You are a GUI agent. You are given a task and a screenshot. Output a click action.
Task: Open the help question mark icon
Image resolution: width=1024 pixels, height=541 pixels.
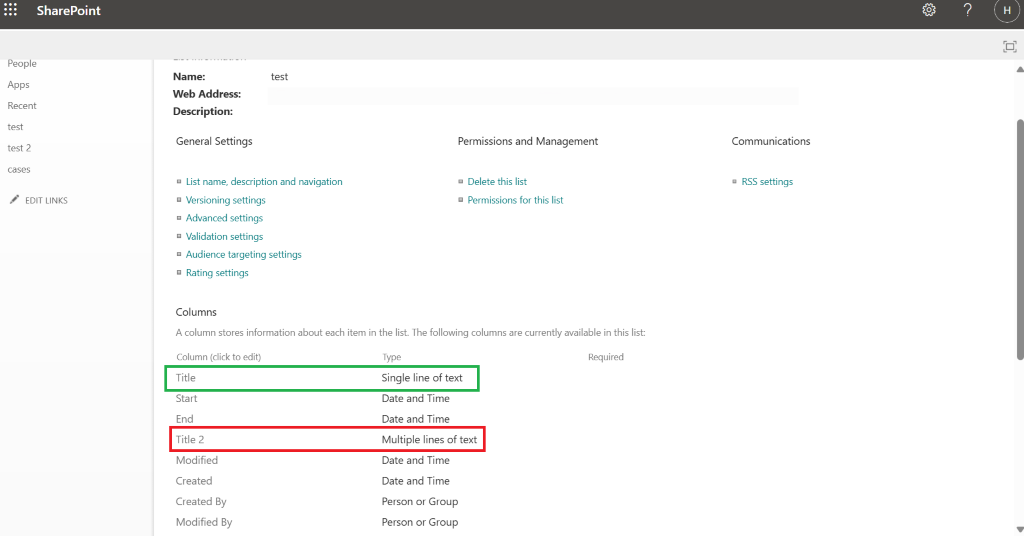click(967, 10)
